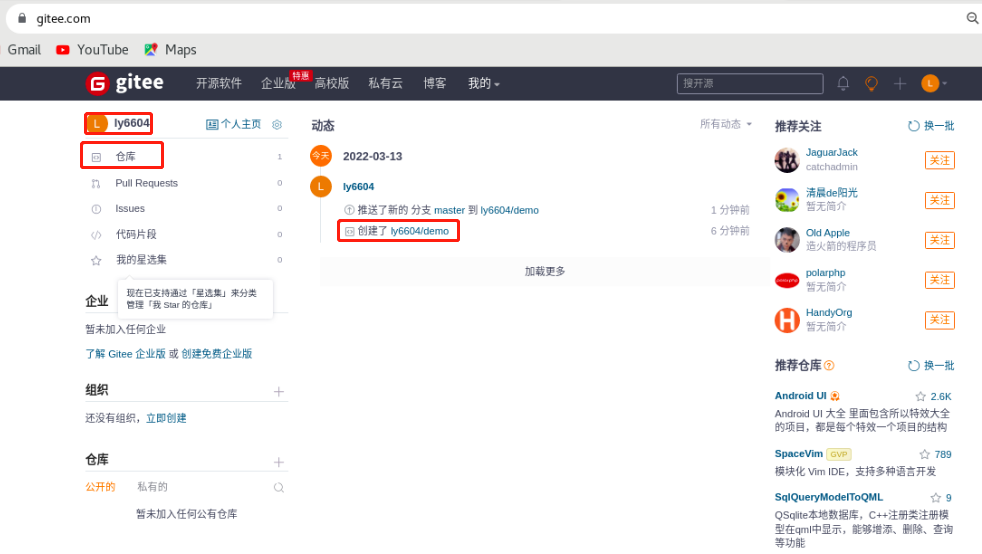Click 立即创建 organization link
Image resolution: width=982 pixels, height=554 pixels.
click(166, 418)
